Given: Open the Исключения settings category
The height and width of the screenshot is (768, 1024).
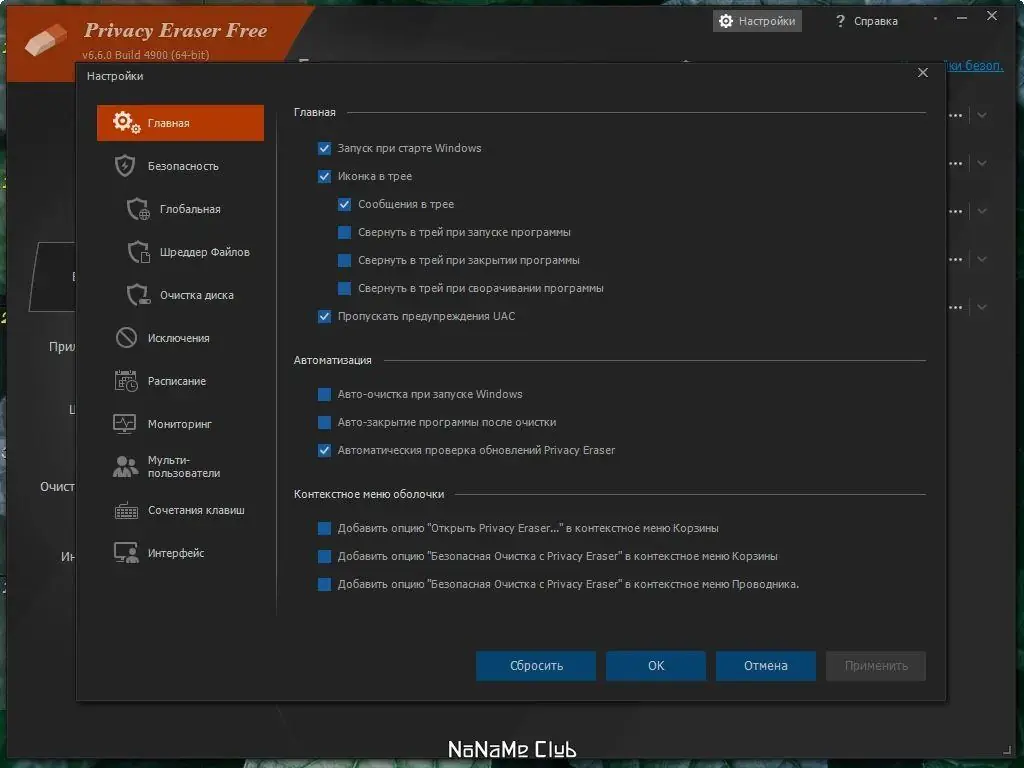Looking at the screenshot, I should [180, 338].
